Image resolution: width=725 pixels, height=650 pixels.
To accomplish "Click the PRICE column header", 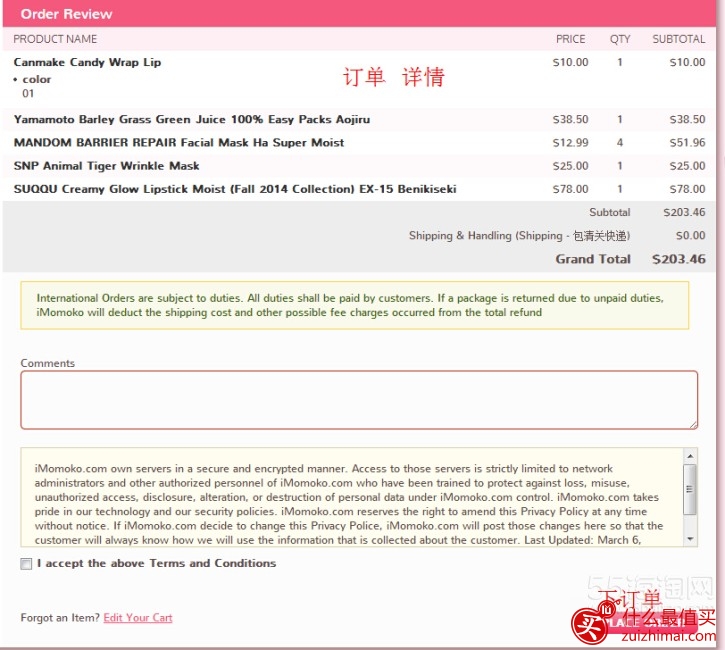I will click(571, 39).
